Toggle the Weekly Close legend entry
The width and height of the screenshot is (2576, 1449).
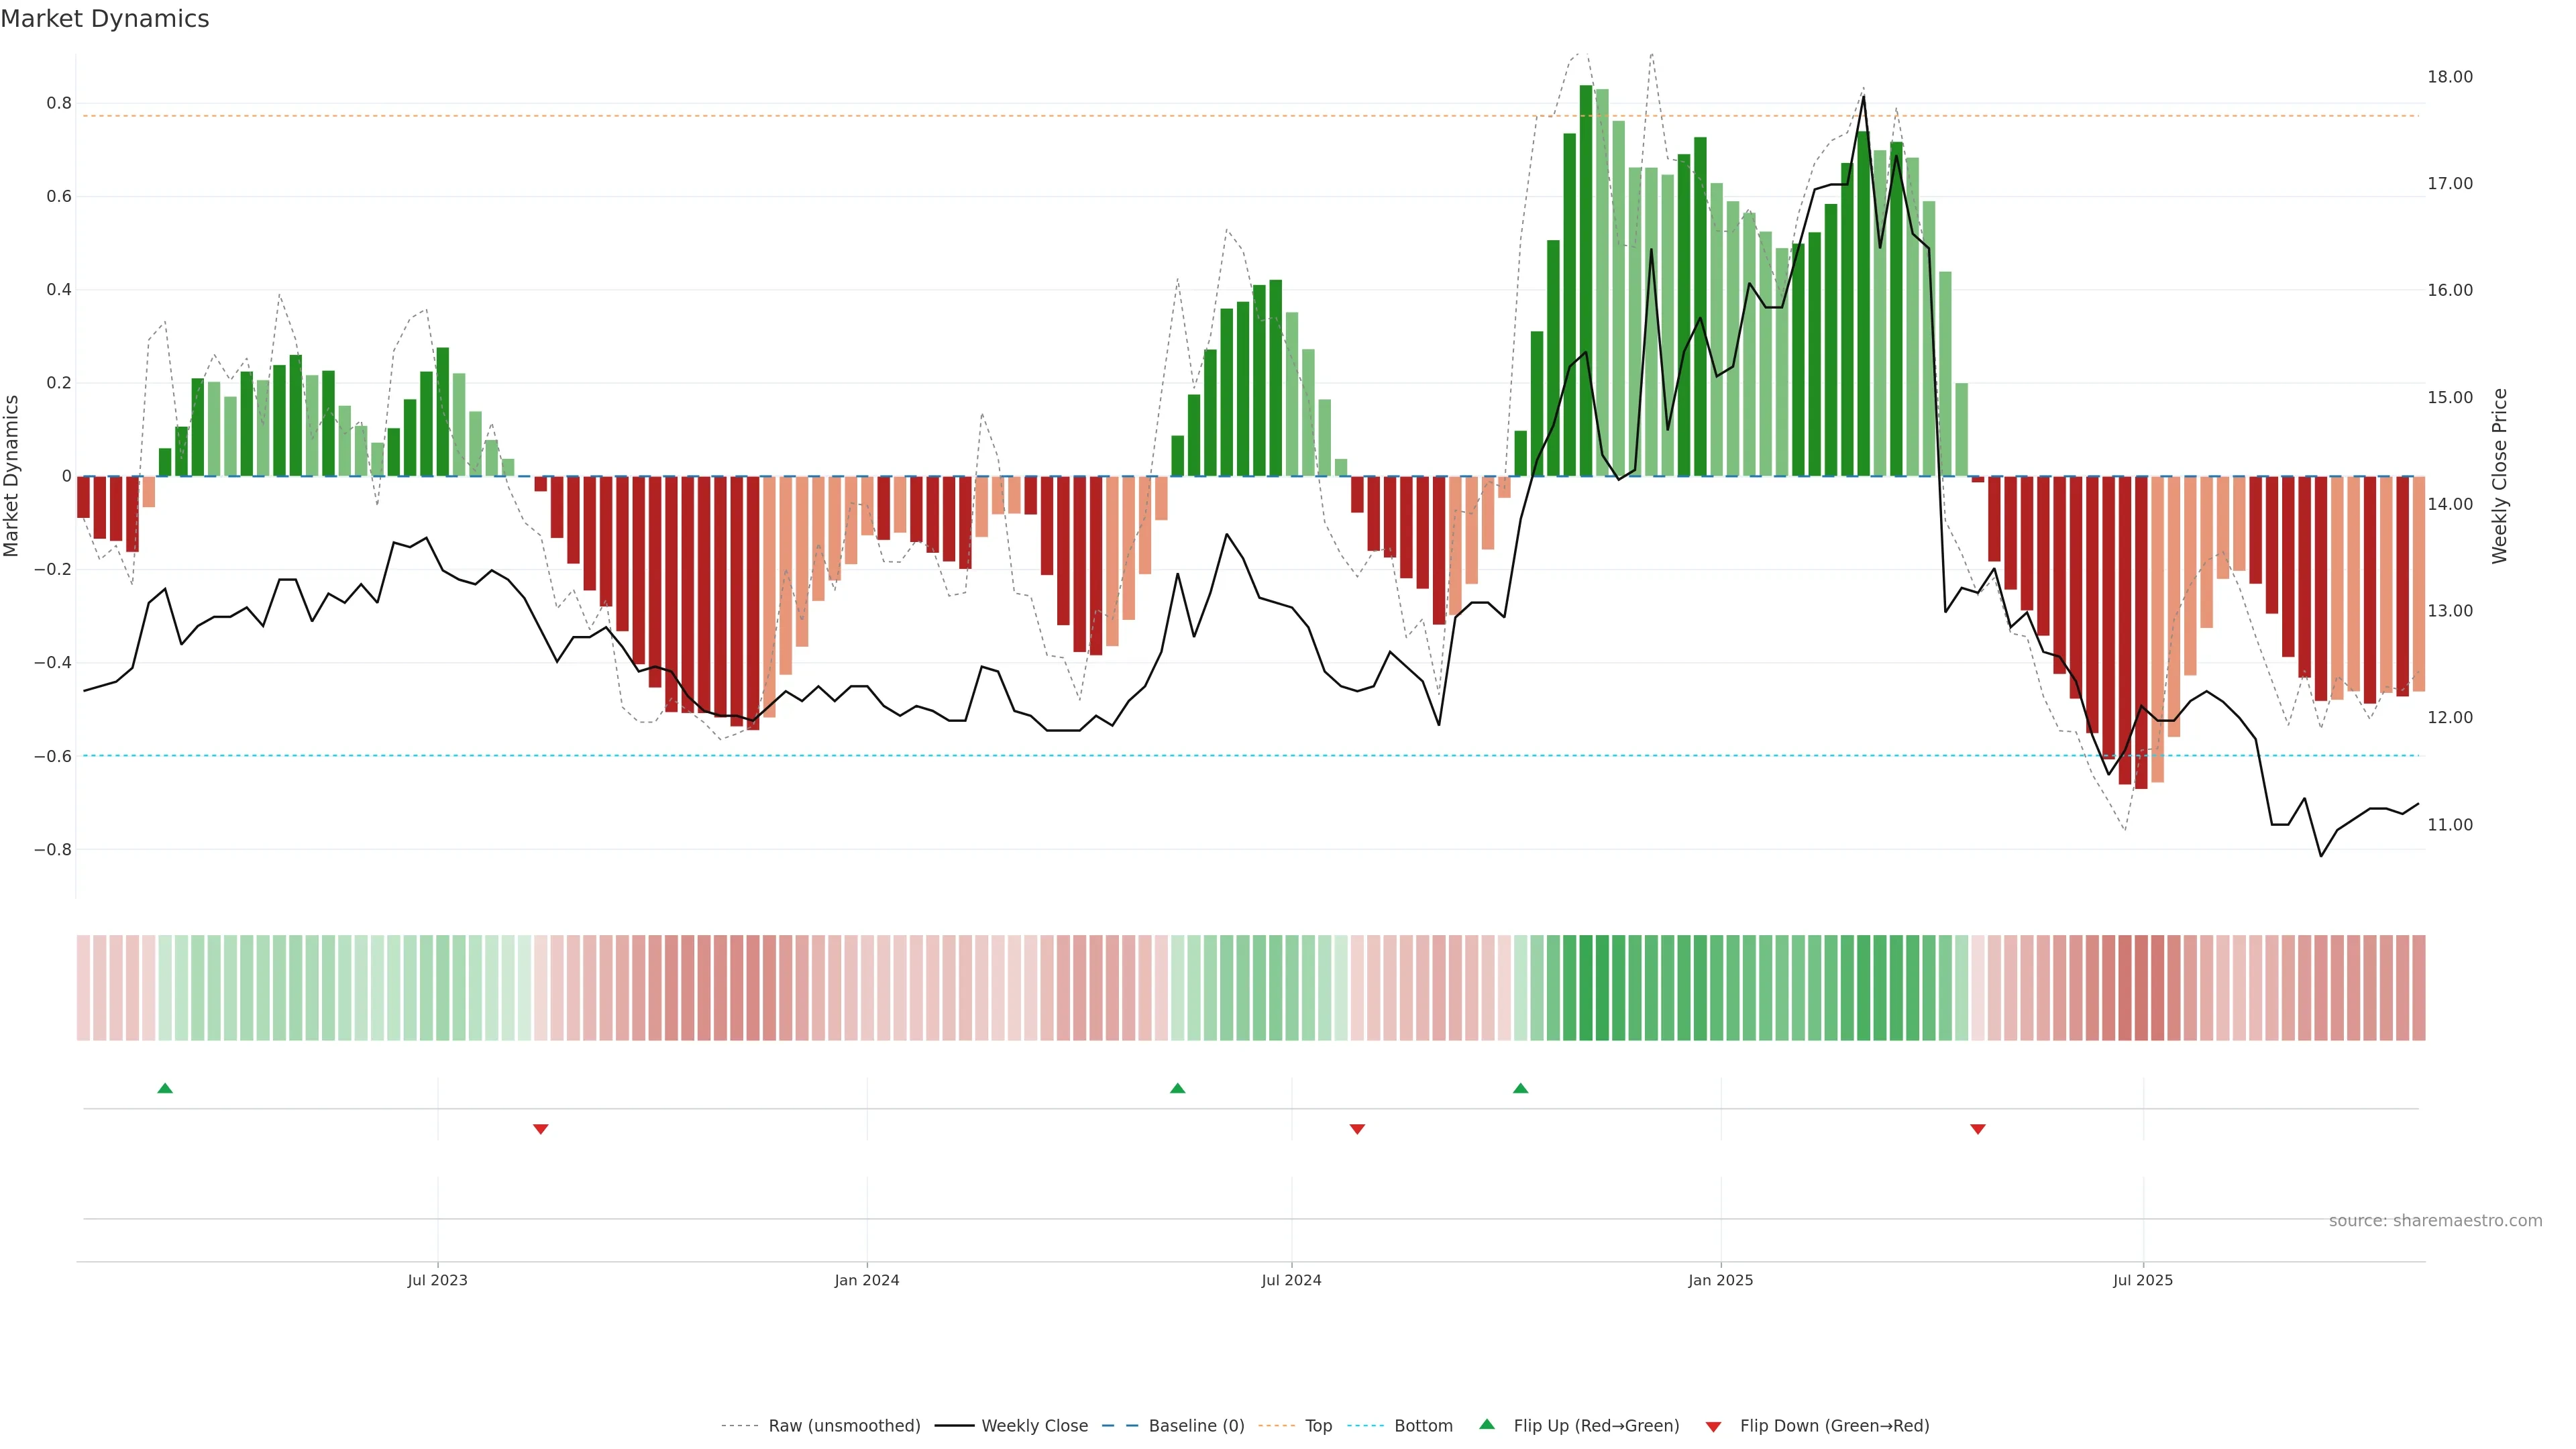[x=1034, y=1426]
